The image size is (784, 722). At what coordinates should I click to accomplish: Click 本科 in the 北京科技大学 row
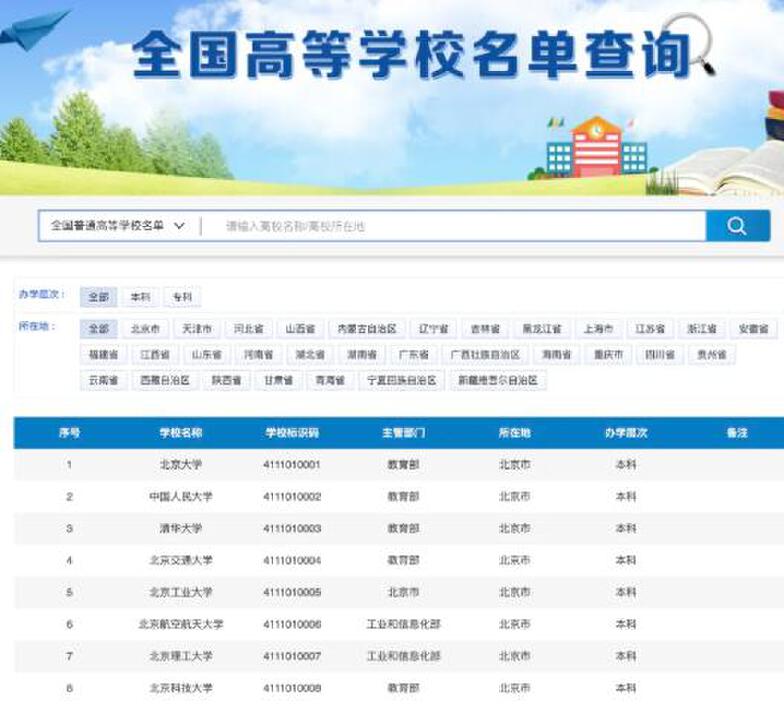(x=626, y=688)
